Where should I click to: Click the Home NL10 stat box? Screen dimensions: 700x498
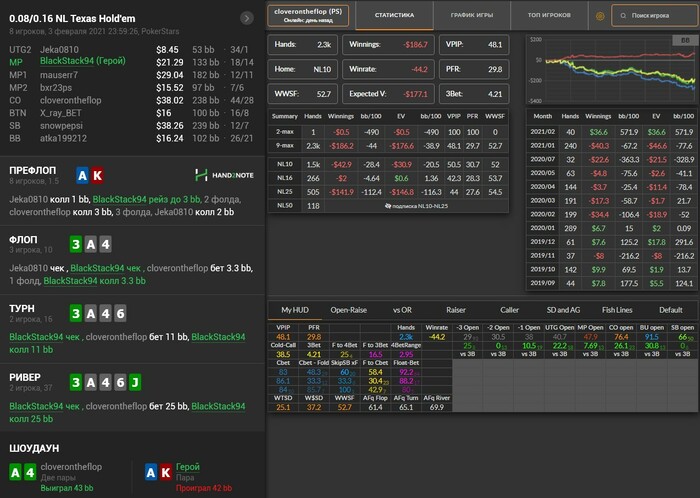(303, 69)
